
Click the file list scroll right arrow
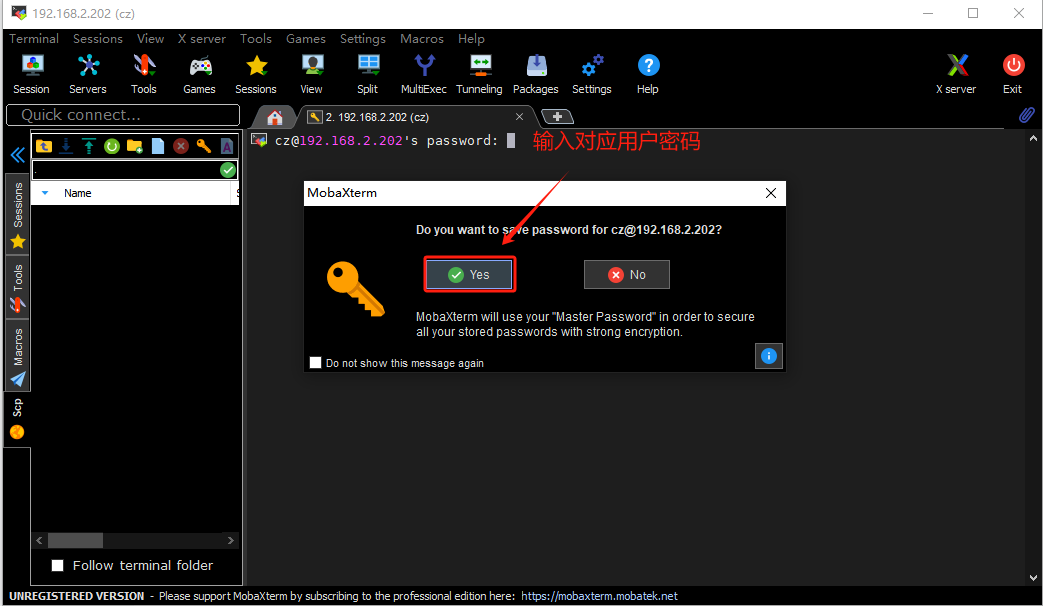point(231,540)
